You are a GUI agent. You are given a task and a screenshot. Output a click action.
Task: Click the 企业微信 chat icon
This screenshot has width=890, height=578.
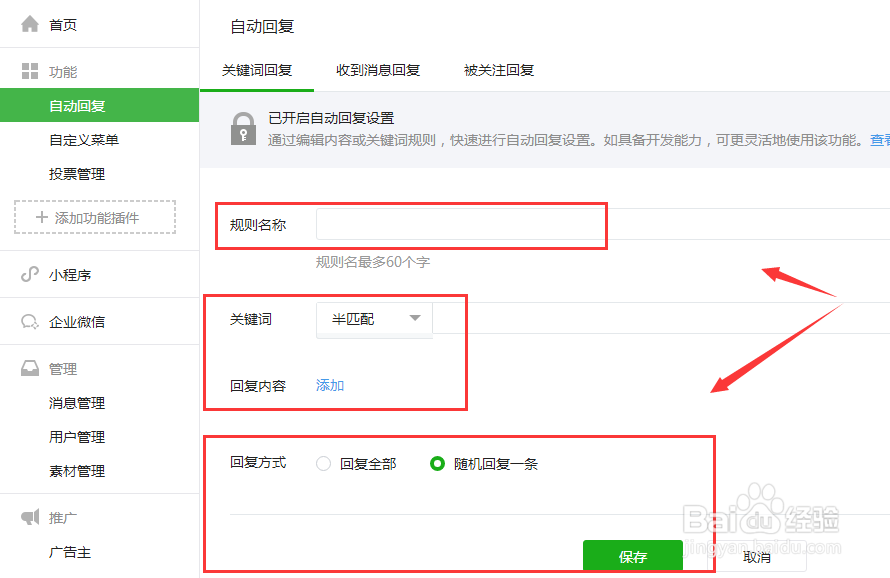pos(31,321)
